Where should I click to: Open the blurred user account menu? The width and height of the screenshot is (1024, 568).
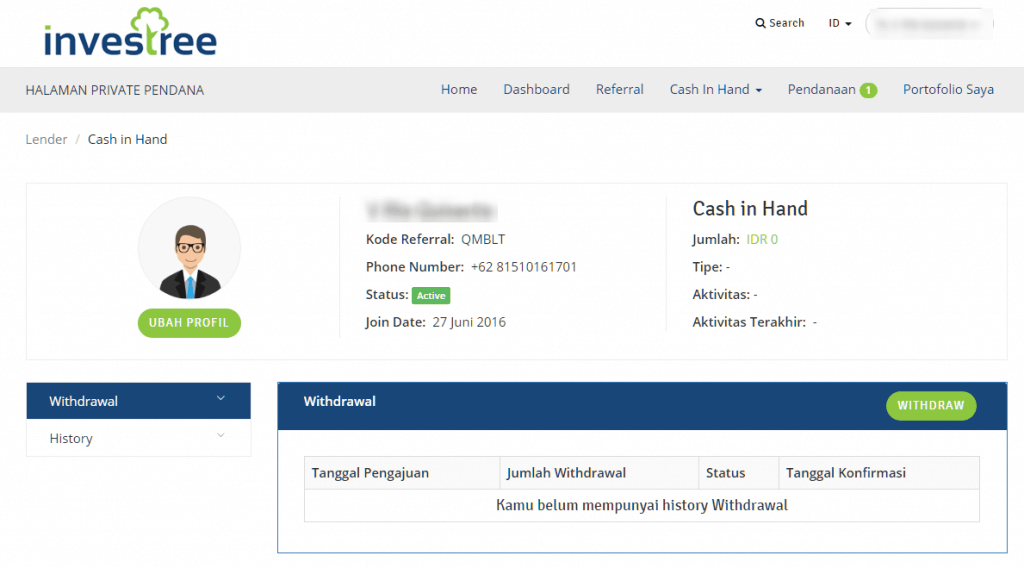click(x=929, y=24)
